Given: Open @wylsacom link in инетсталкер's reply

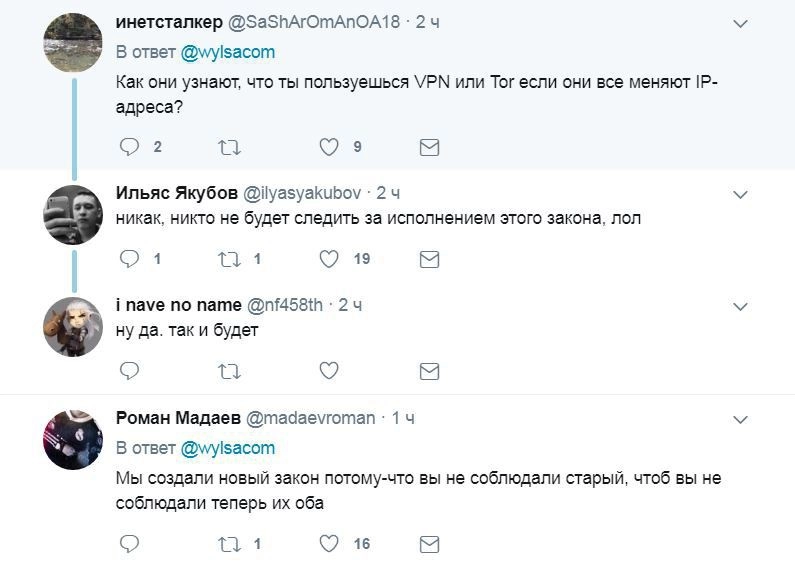Looking at the screenshot, I should 228,51.
